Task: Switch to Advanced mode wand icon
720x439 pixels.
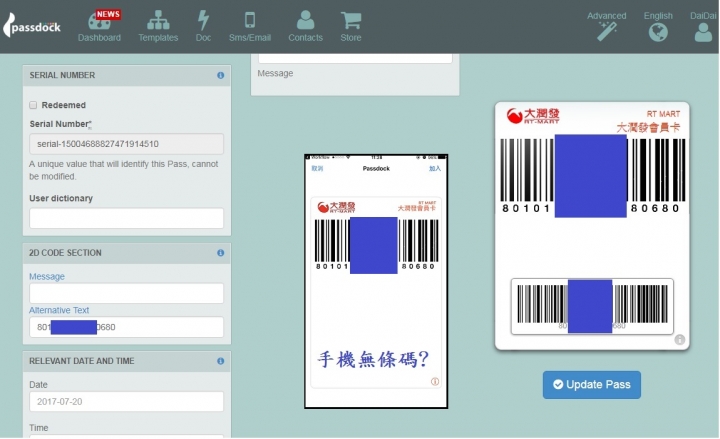Action: 607,27
